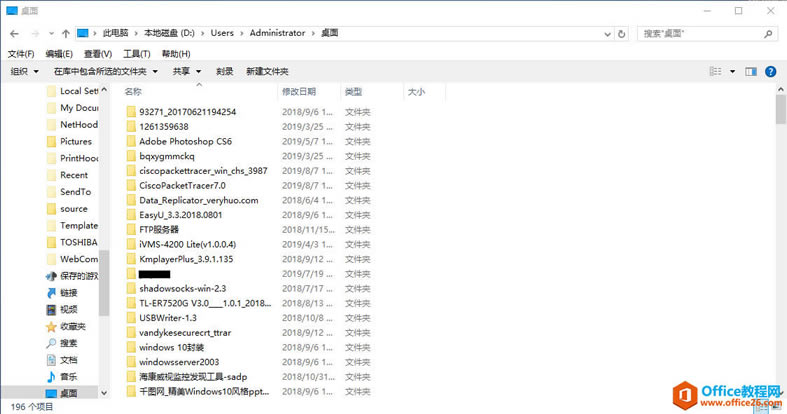Open more view options dropdown arrow
Screen dimensions: 787x414
[732, 72]
